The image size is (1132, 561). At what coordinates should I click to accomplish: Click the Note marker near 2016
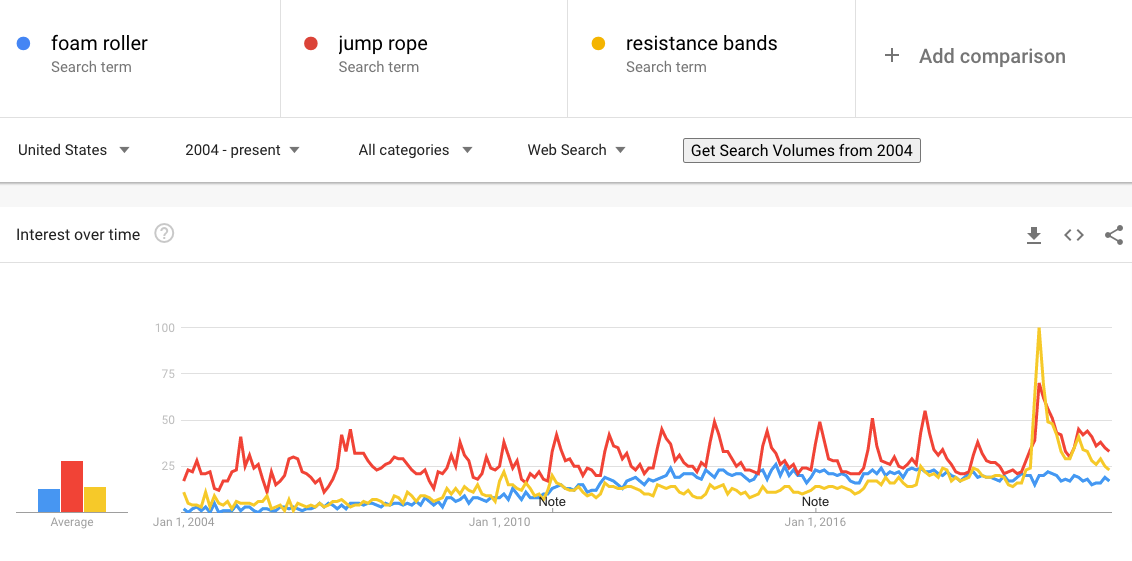click(815, 501)
